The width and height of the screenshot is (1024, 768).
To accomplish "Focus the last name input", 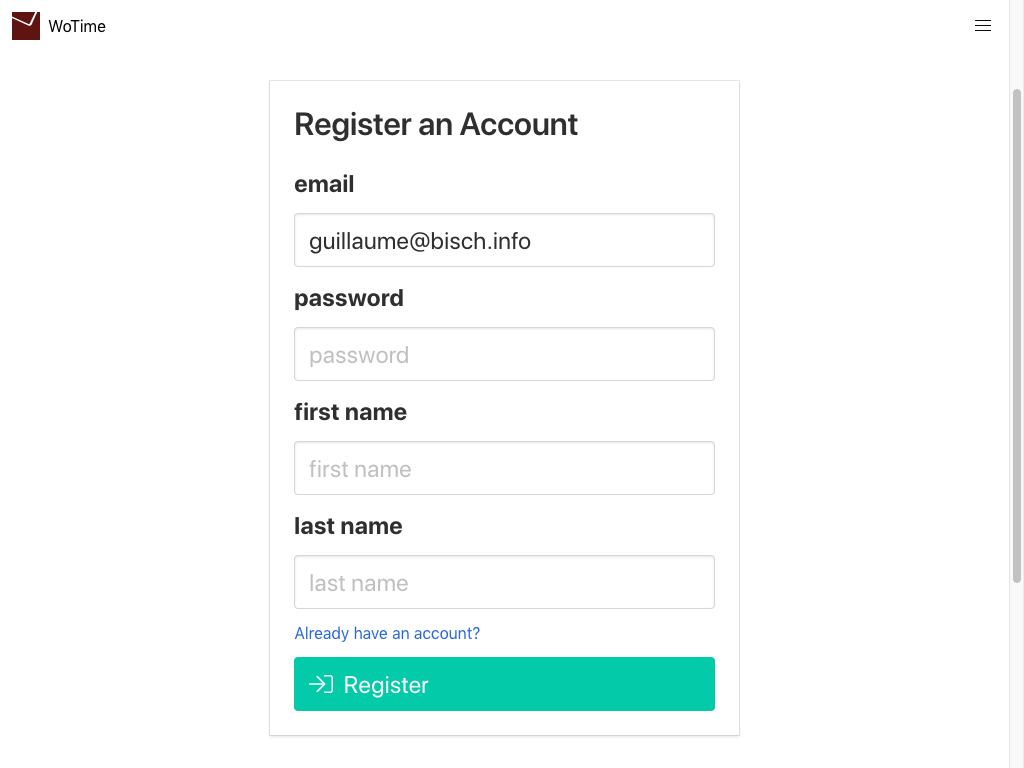I will coord(504,582).
